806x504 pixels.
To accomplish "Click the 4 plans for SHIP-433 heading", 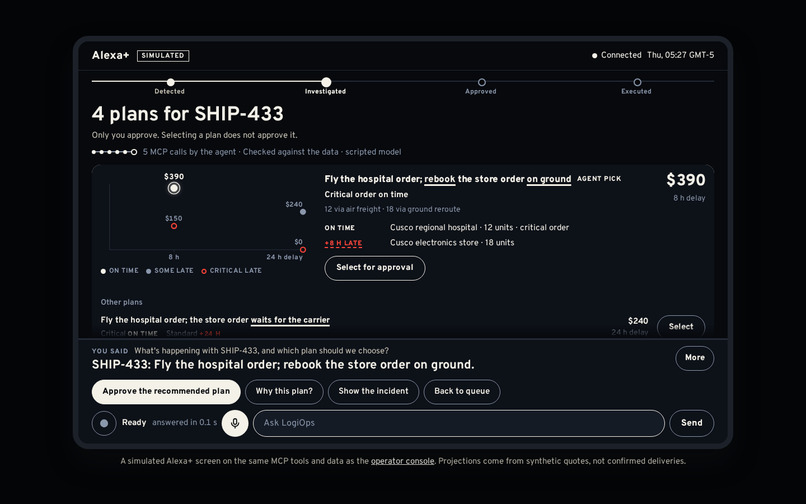I will point(188,114).
